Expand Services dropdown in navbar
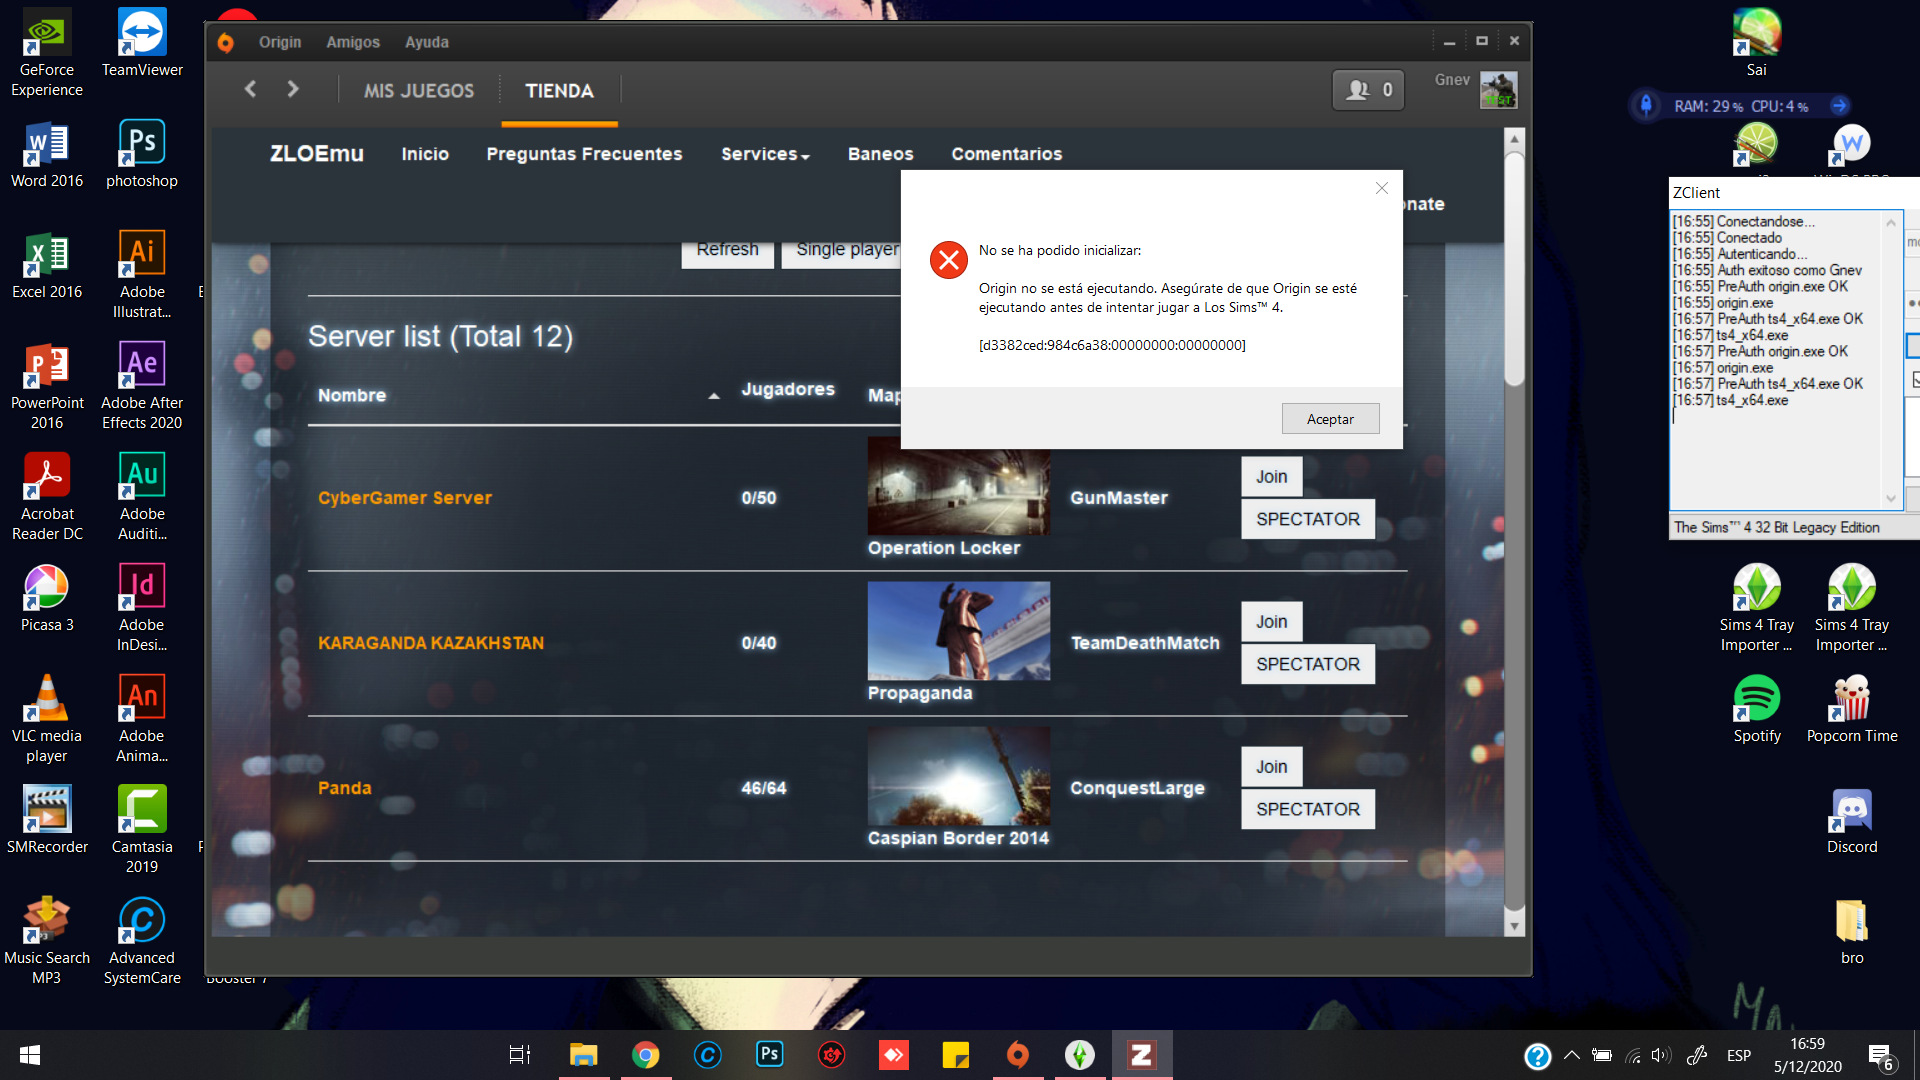Screen dimensions: 1920x1080 765,154
